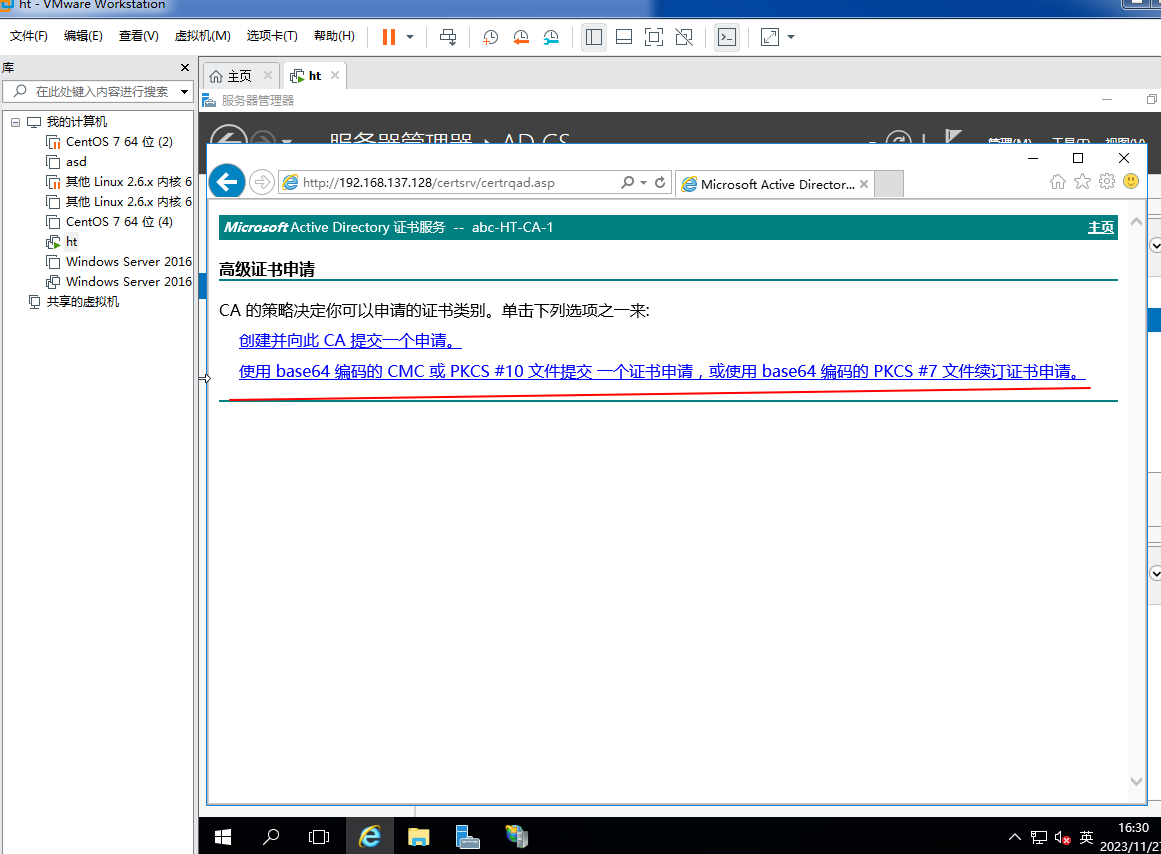The image size is (1161, 854).
Task: Close the Microsoft Active Directory browser tab
Action: 863,184
